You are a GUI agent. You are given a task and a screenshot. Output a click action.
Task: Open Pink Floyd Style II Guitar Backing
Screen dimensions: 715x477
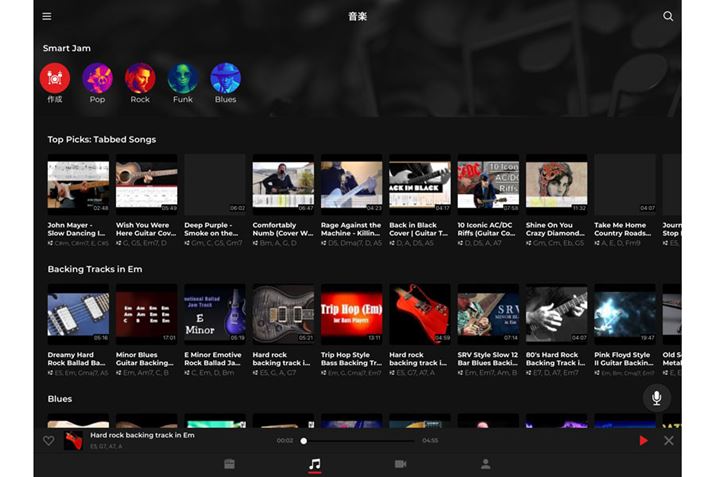625,330
